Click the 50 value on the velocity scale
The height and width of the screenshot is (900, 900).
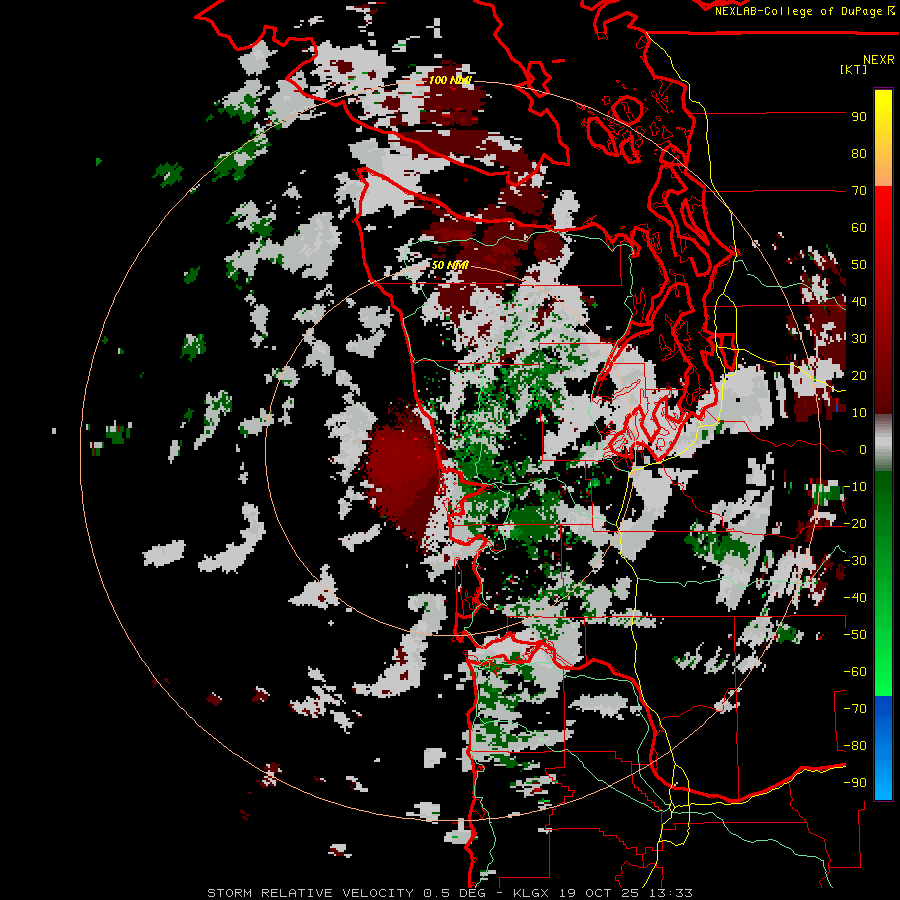click(x=859, y=265)
